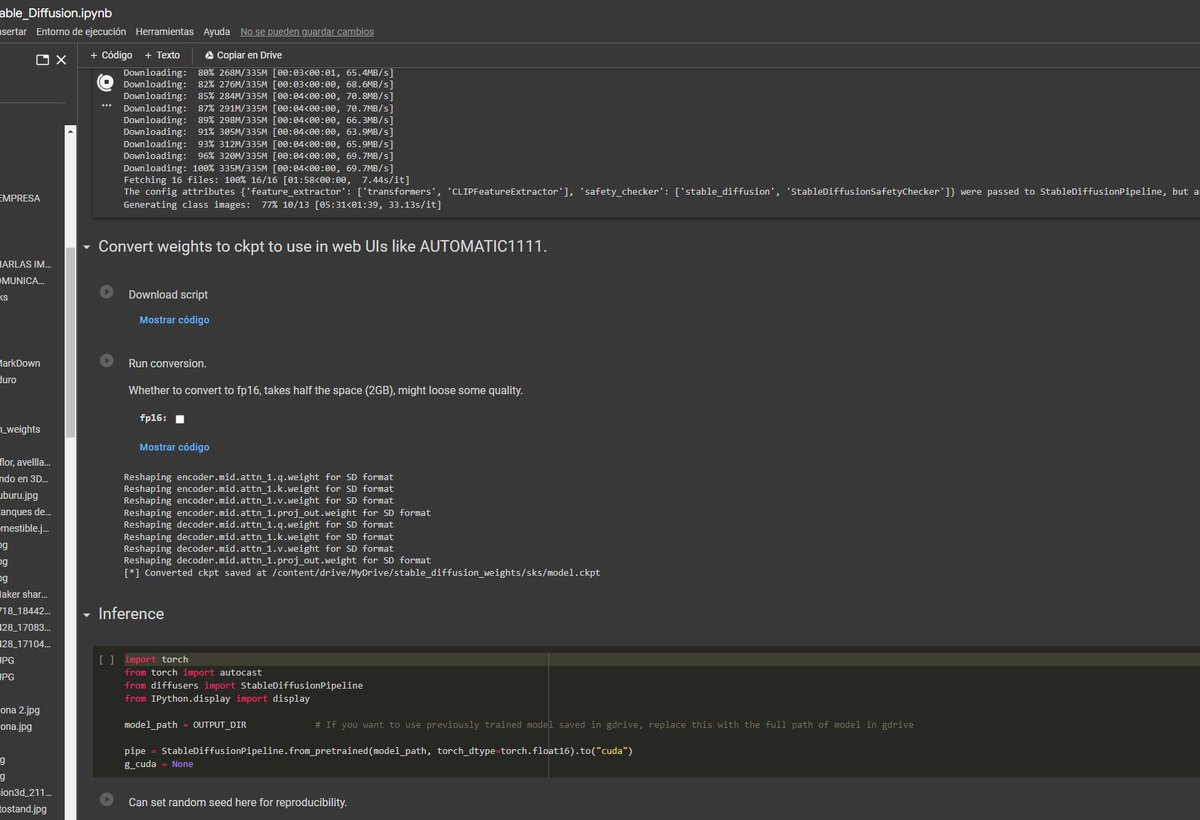1200x820 pixels.
Task: Click the Inference heading text
Action: point(131,614)
